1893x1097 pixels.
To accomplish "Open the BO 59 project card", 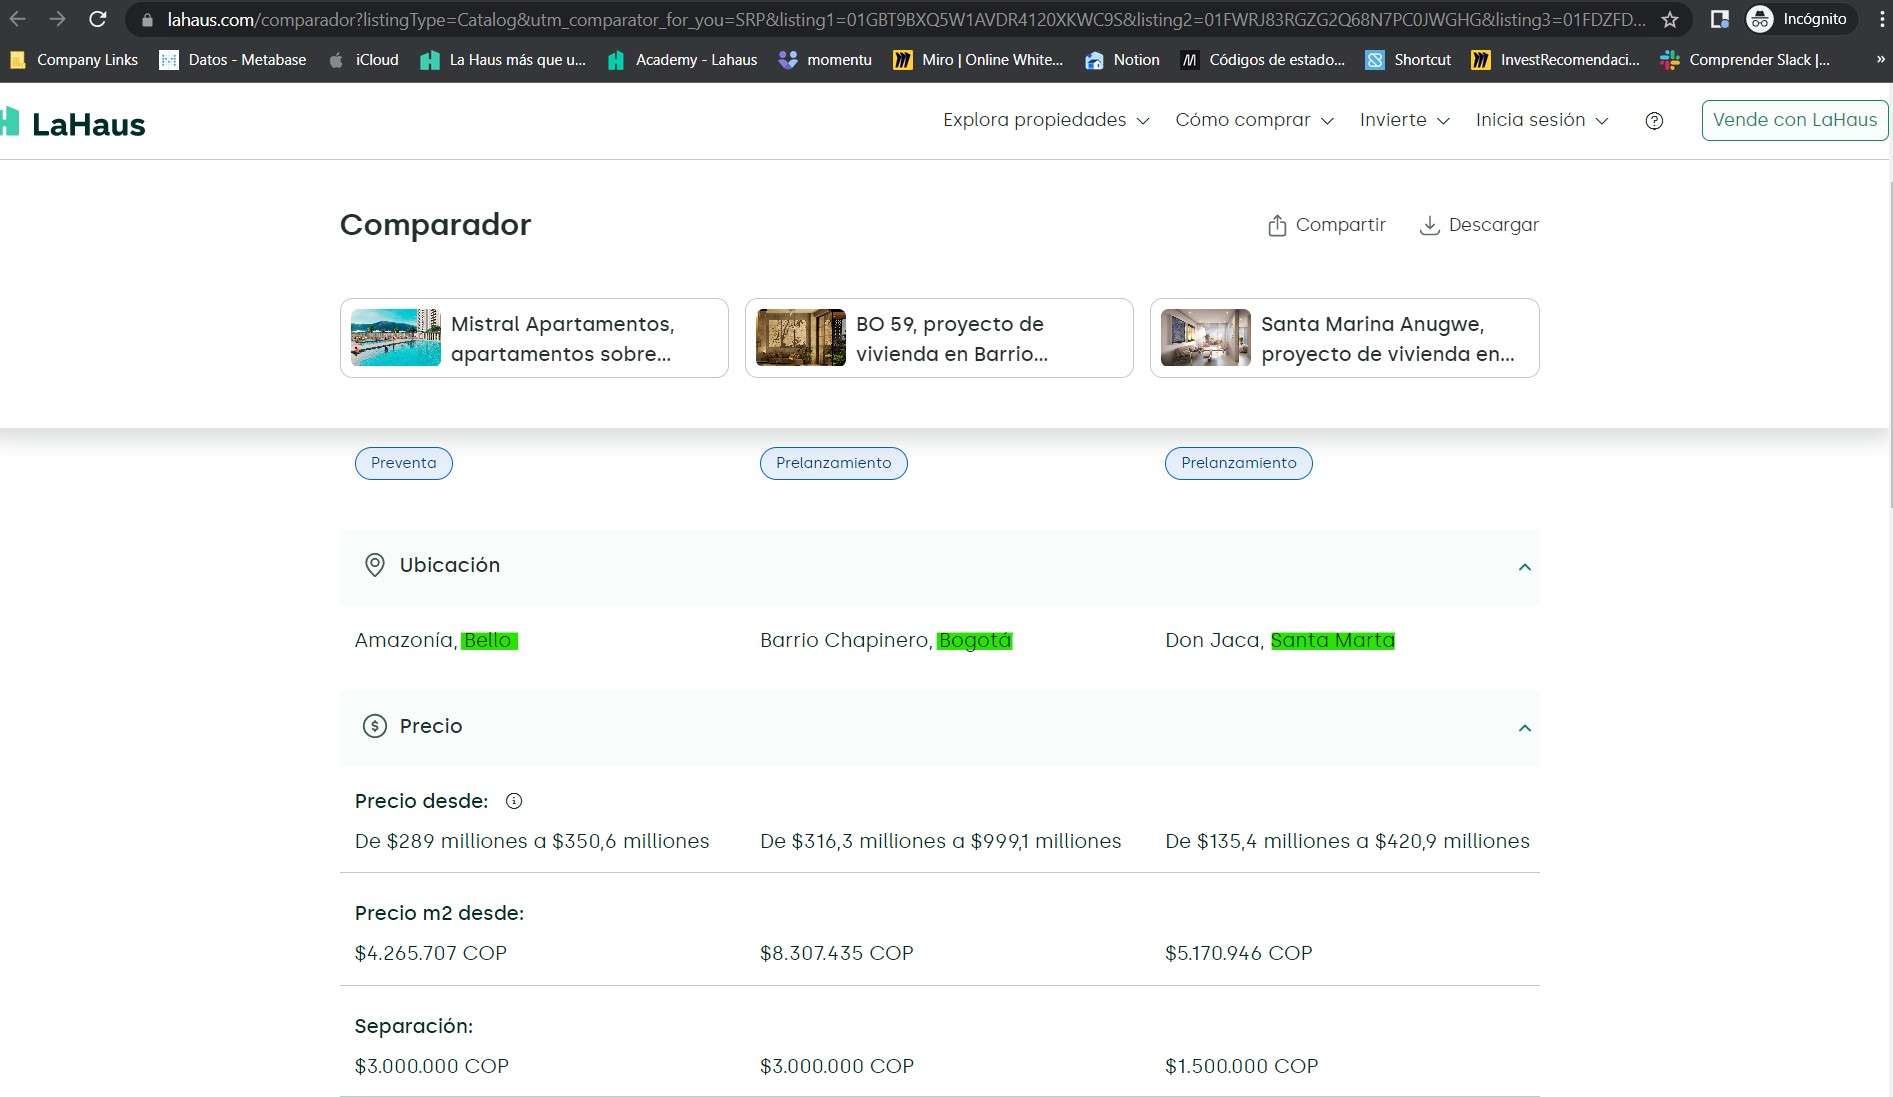I will click(938, 338).
